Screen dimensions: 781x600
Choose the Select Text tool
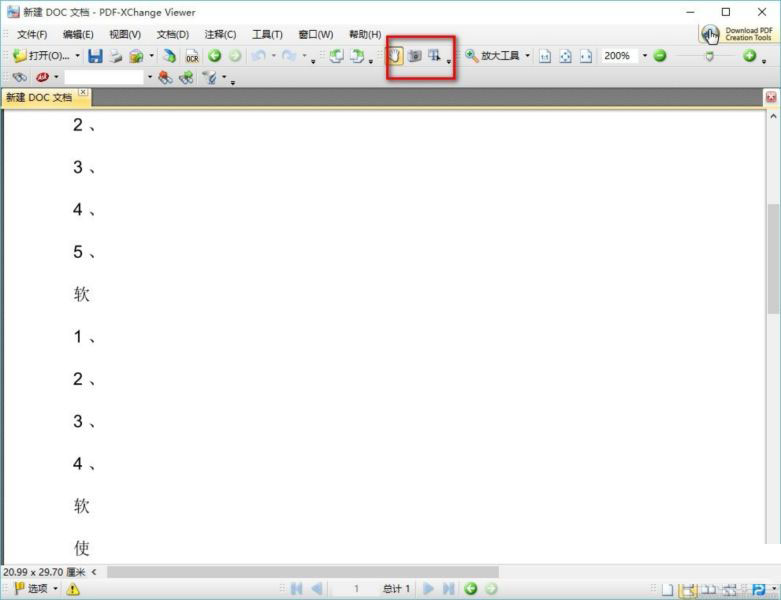click(434, 56)
